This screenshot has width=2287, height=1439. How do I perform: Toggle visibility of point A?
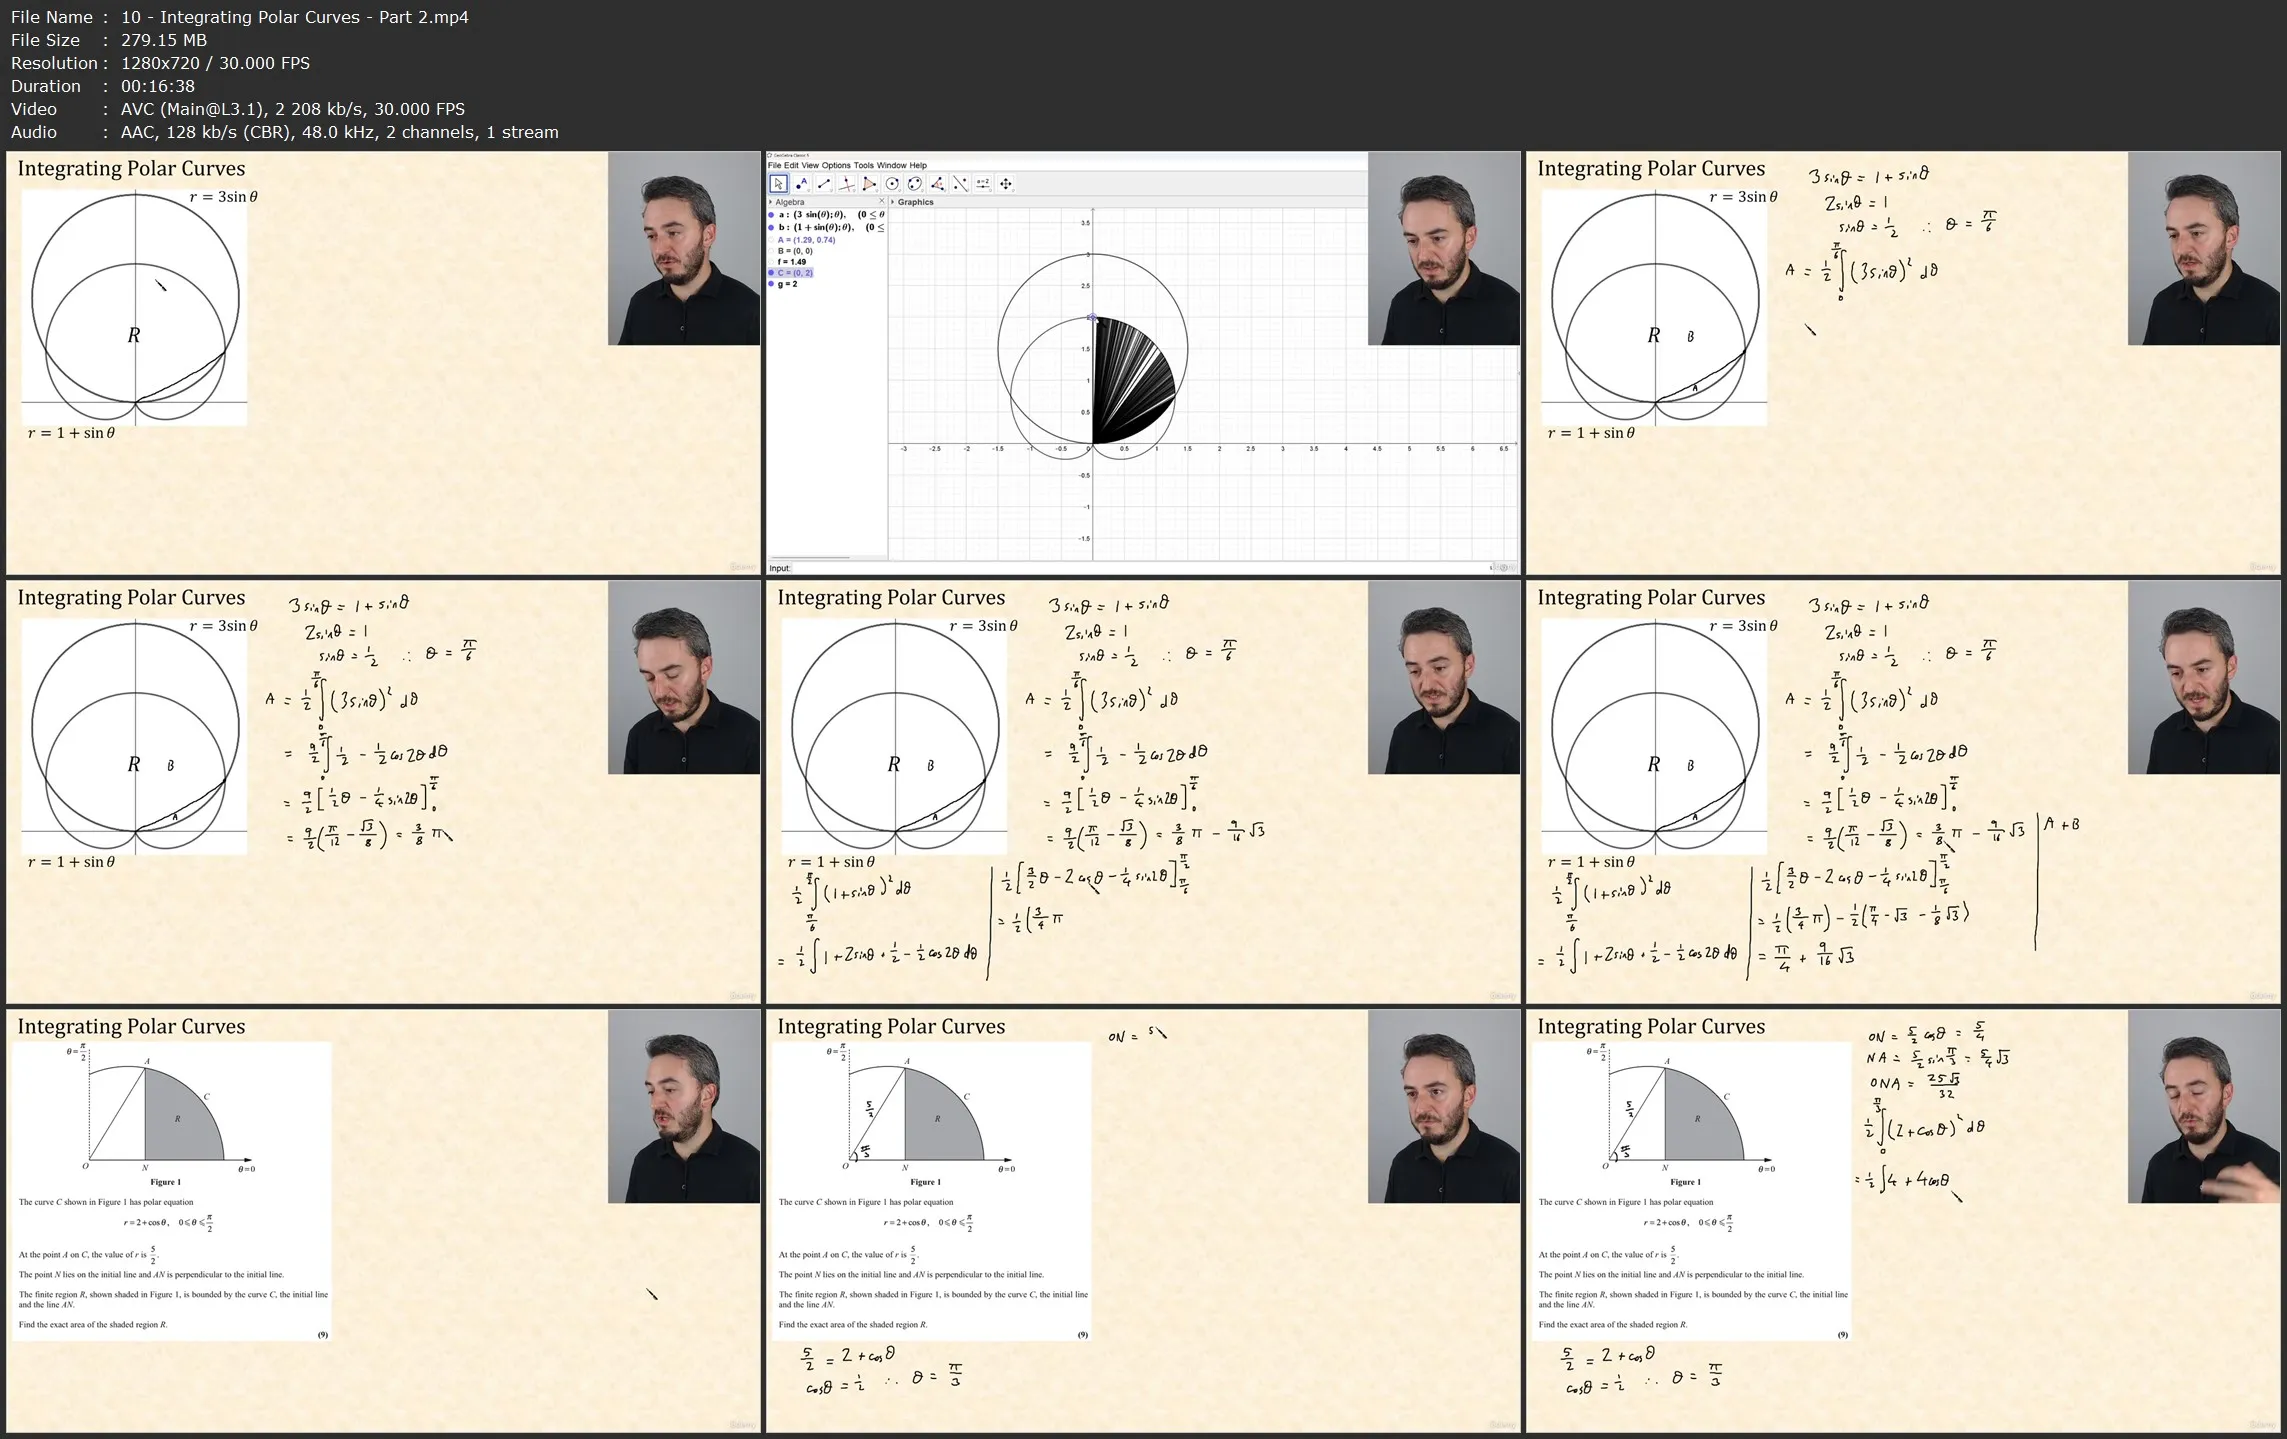click(x=771, y=240)
